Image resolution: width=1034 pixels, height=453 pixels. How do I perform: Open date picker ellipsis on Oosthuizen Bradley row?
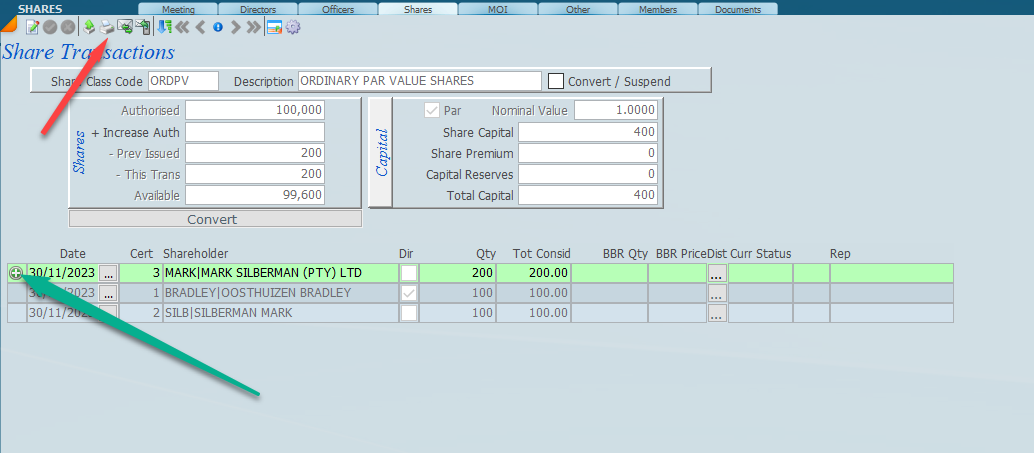coord(108,293)
